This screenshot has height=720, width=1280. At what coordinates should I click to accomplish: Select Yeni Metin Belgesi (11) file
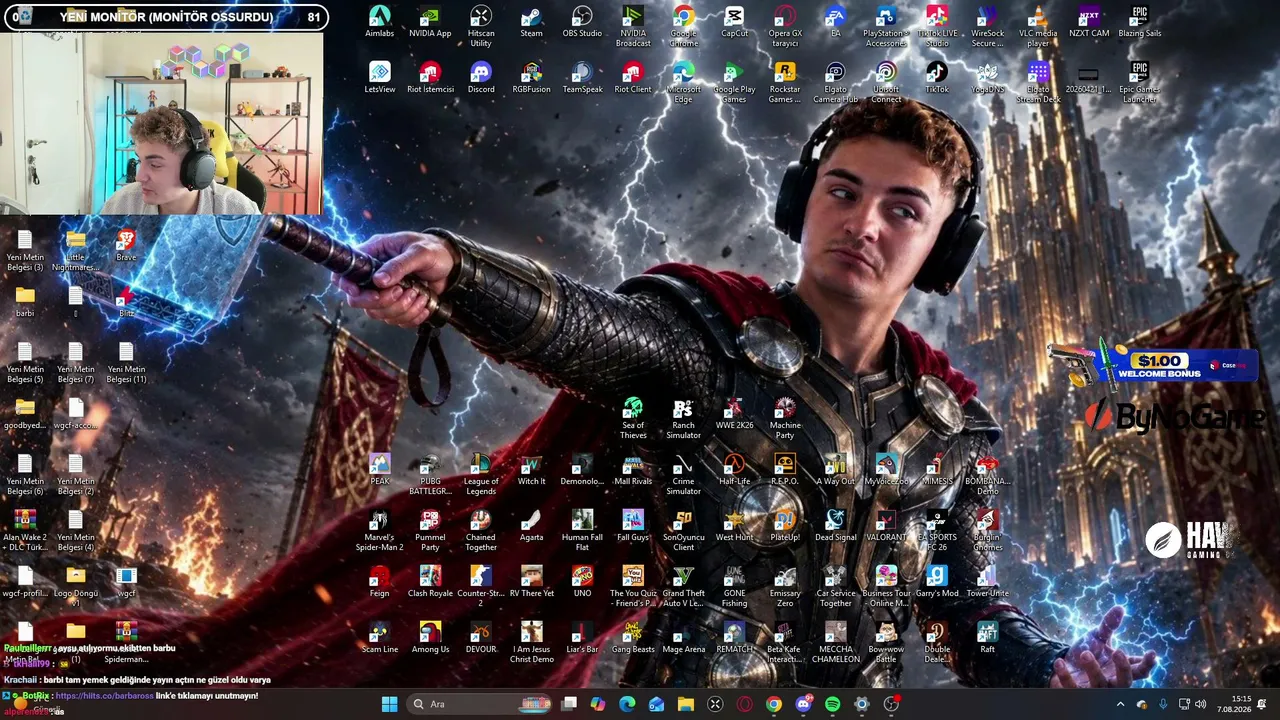(x=126, y=363)
